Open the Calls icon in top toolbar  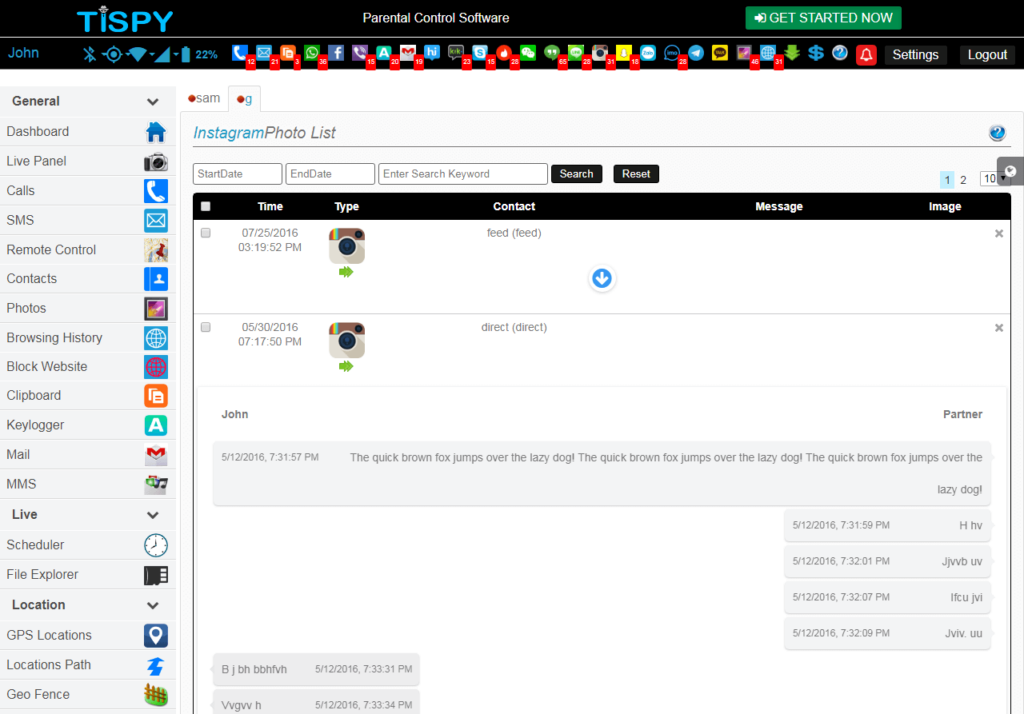[240, 53]
